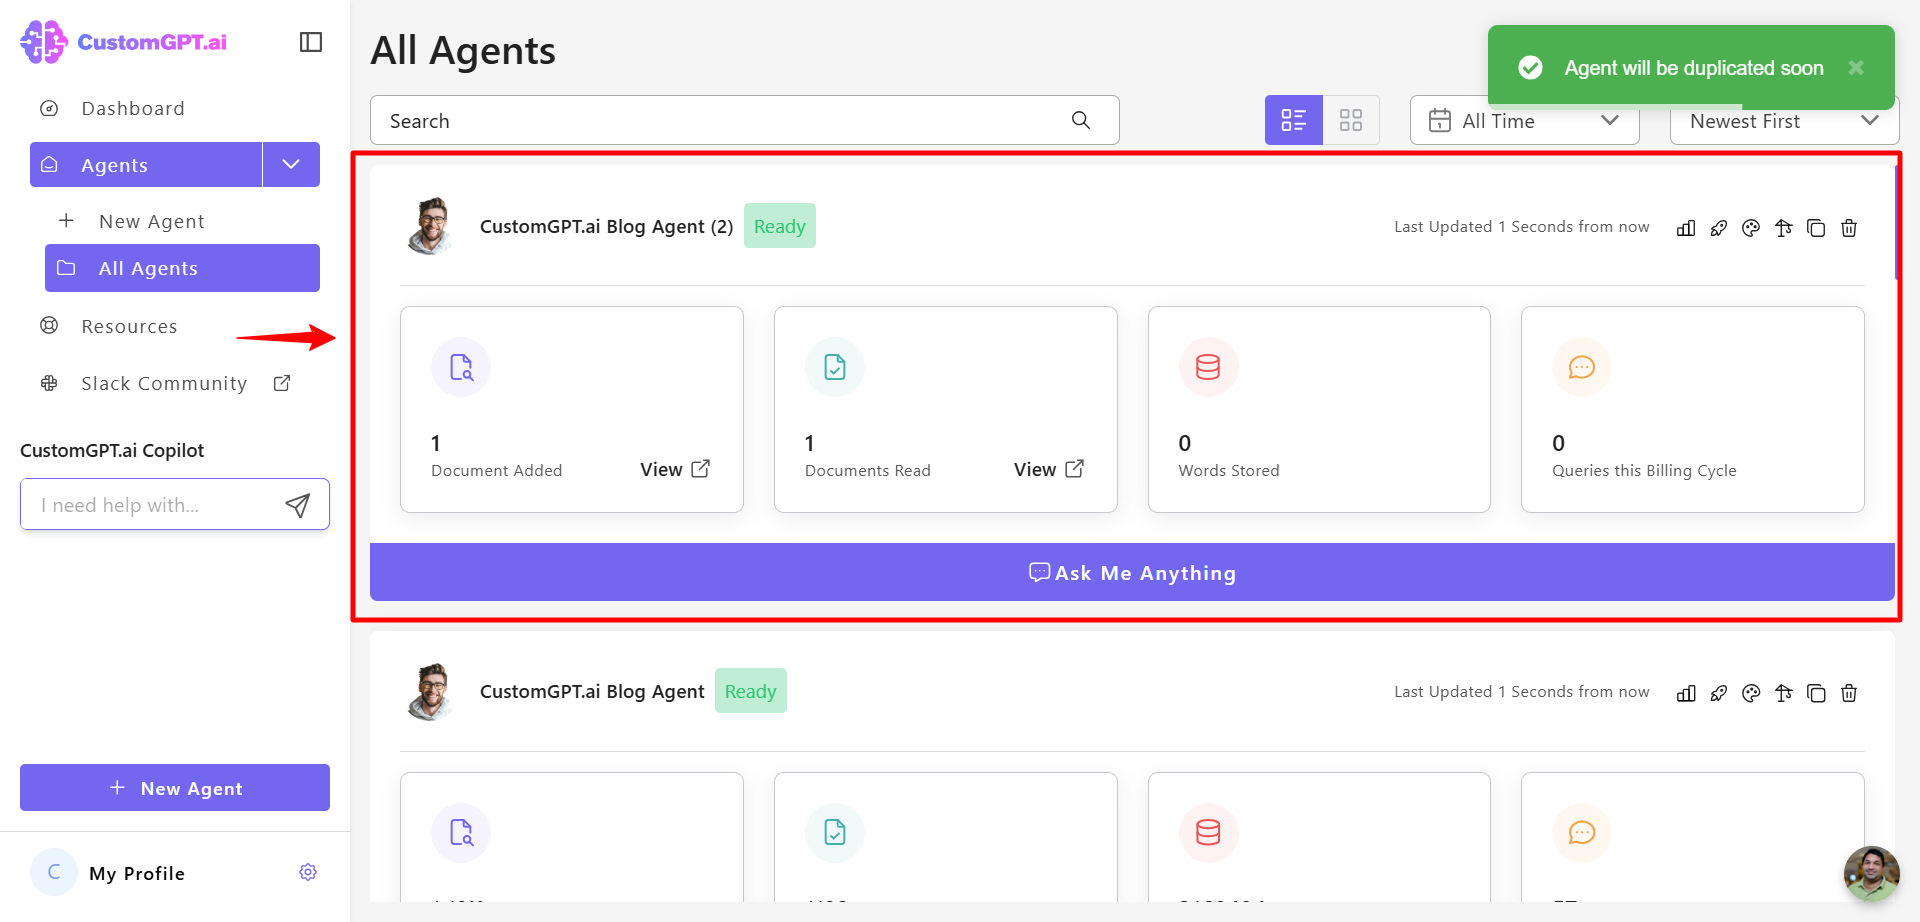Switch to grid view layout

point(1351,120)
